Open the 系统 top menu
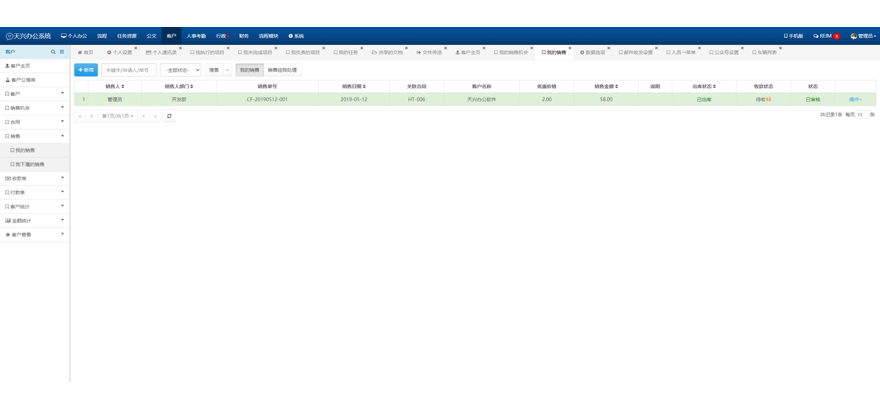 tap(296, 36)
